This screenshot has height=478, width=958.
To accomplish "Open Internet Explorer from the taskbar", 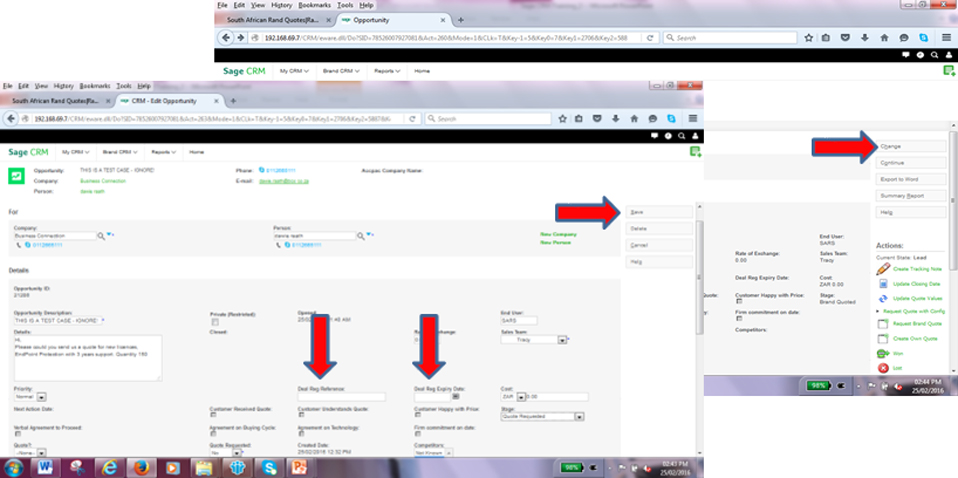I will [x=109, y=468].
